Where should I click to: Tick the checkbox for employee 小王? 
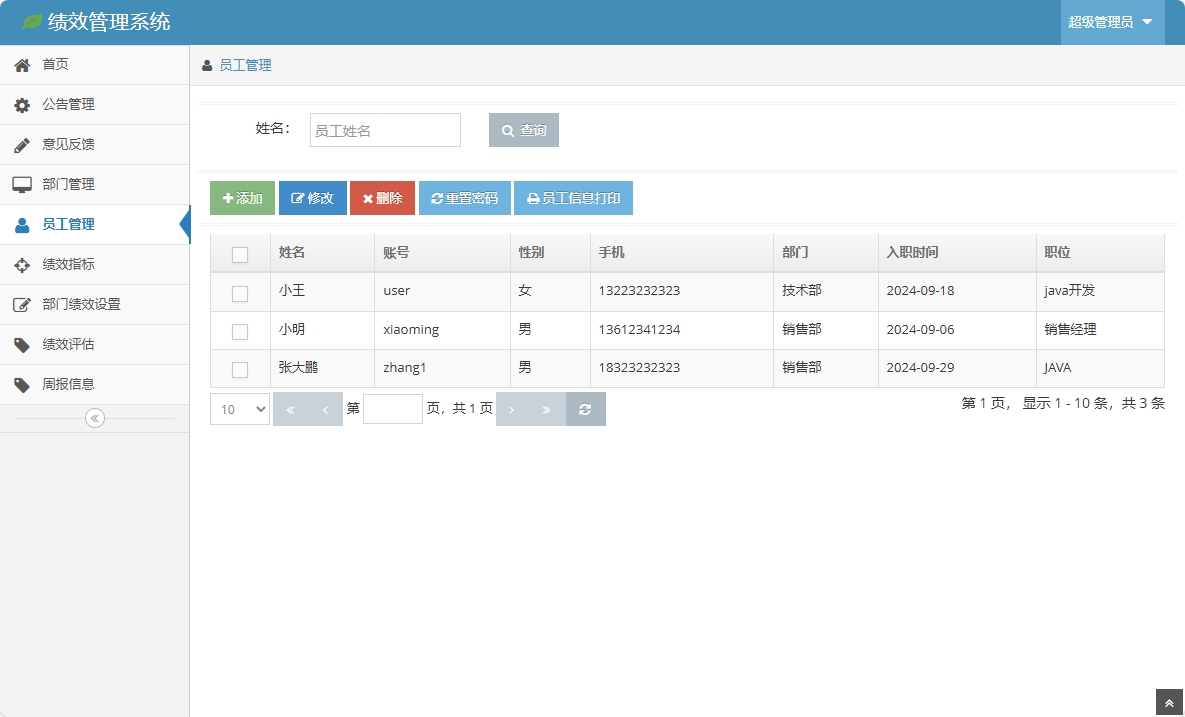[x=240, y=293]
